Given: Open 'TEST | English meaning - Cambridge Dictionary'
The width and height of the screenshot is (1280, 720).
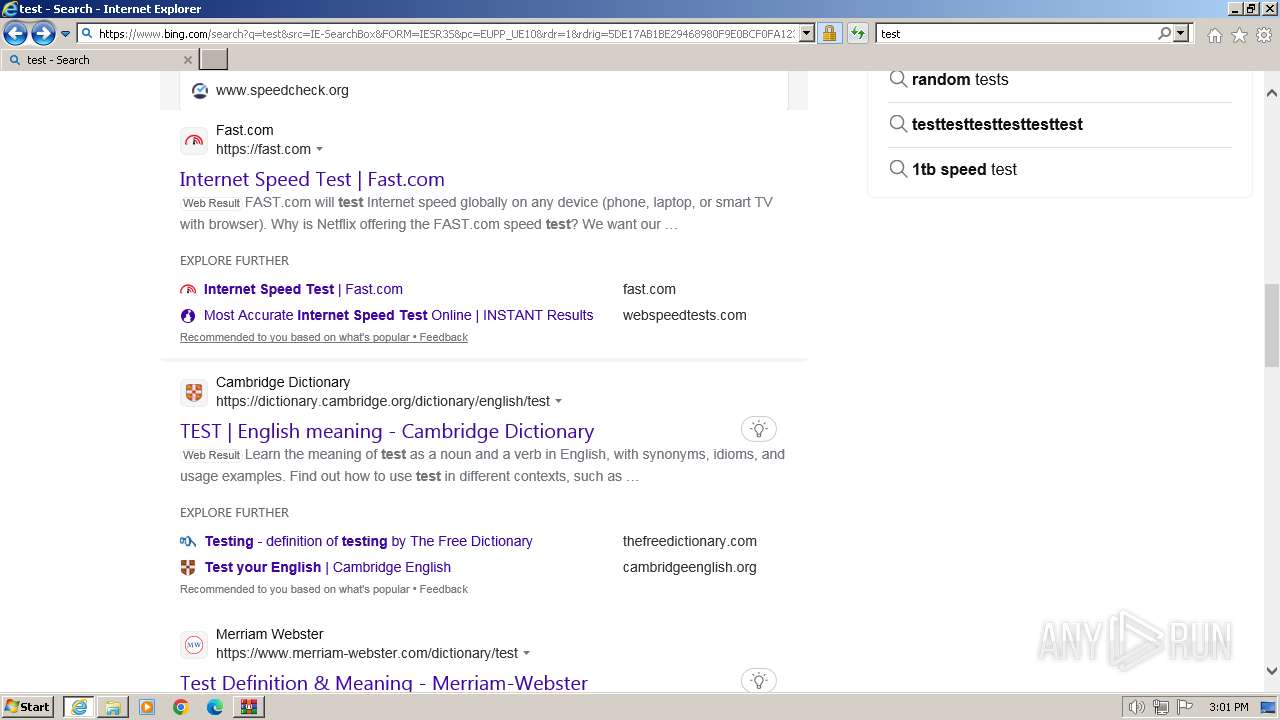Looking at the screenshot, I should point(387,431).
